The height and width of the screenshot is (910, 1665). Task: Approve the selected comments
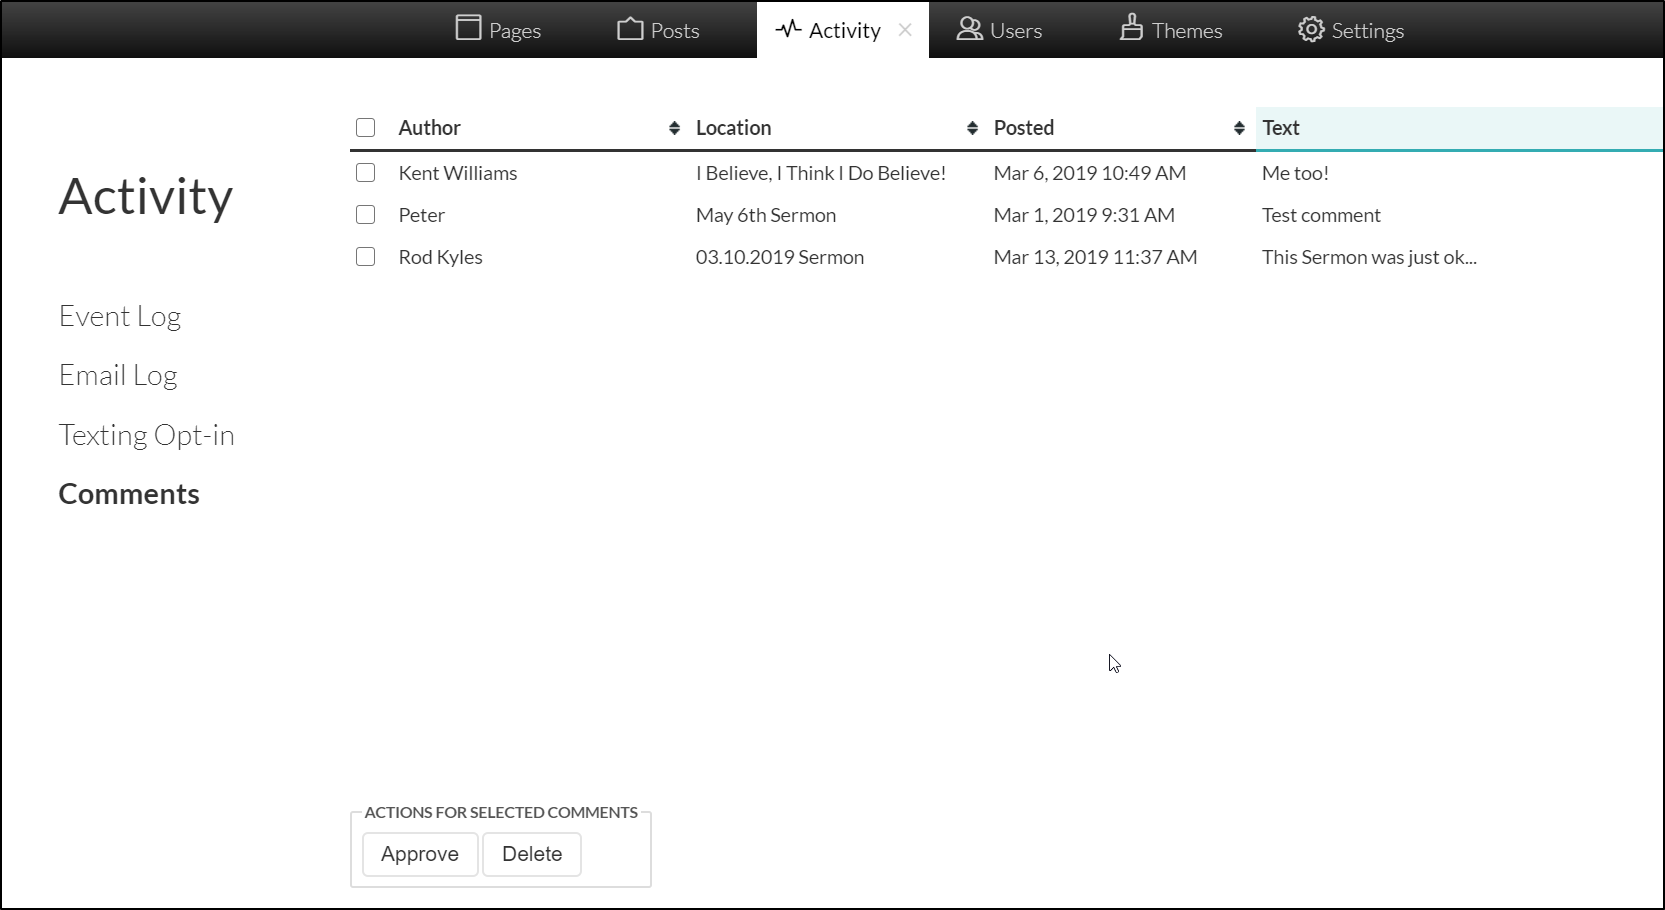(x=420, y=854)
